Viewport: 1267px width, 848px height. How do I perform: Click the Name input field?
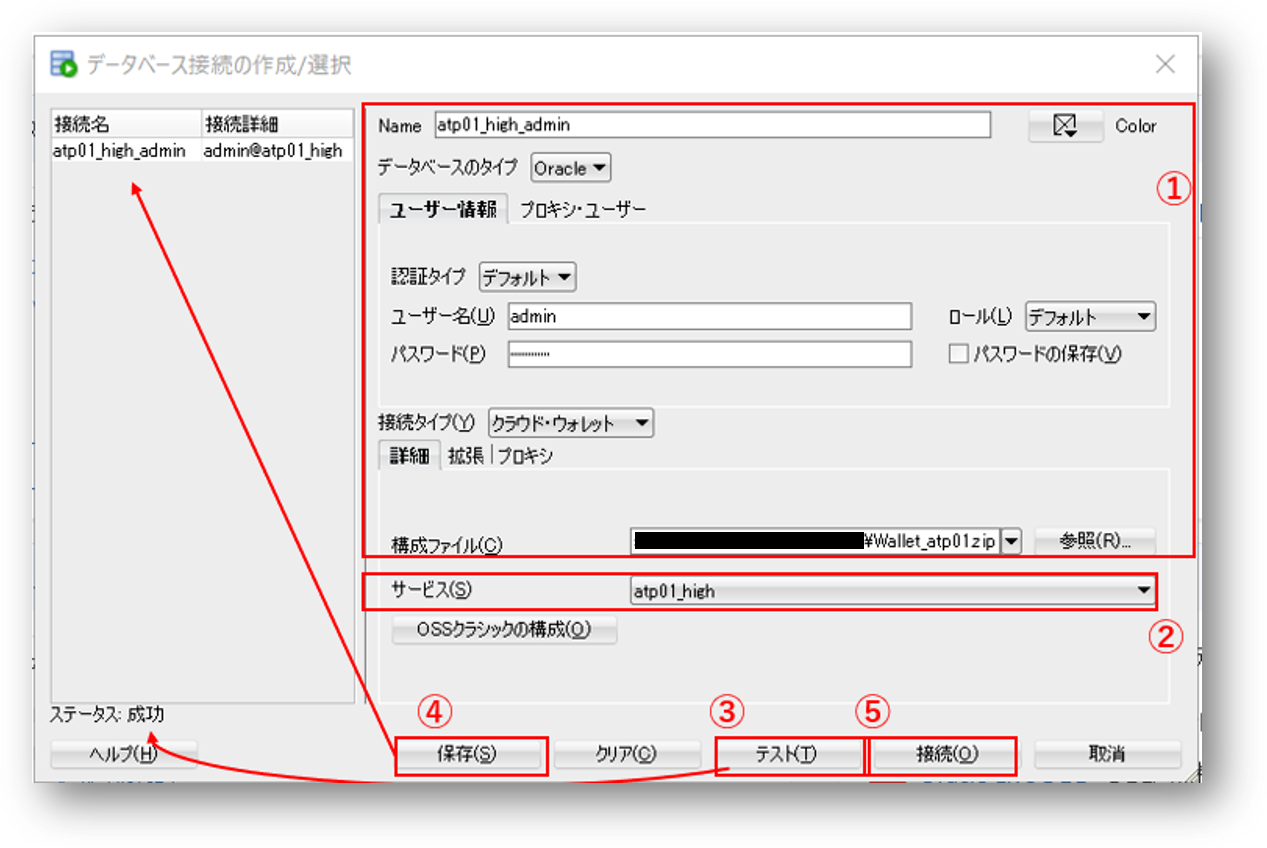coord(700,124)
